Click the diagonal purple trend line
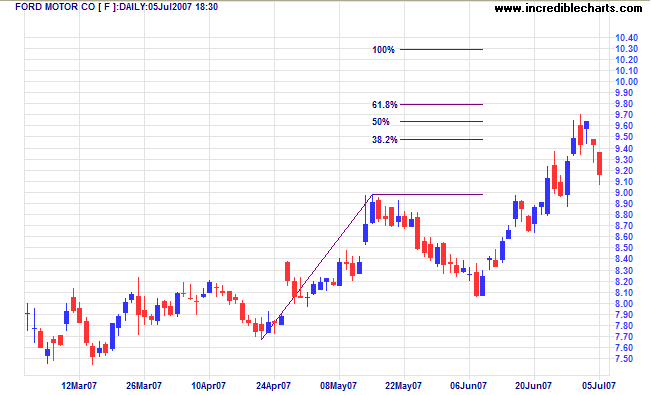The width and height of the screenshot is (651, 395). (x=317, y=267)
